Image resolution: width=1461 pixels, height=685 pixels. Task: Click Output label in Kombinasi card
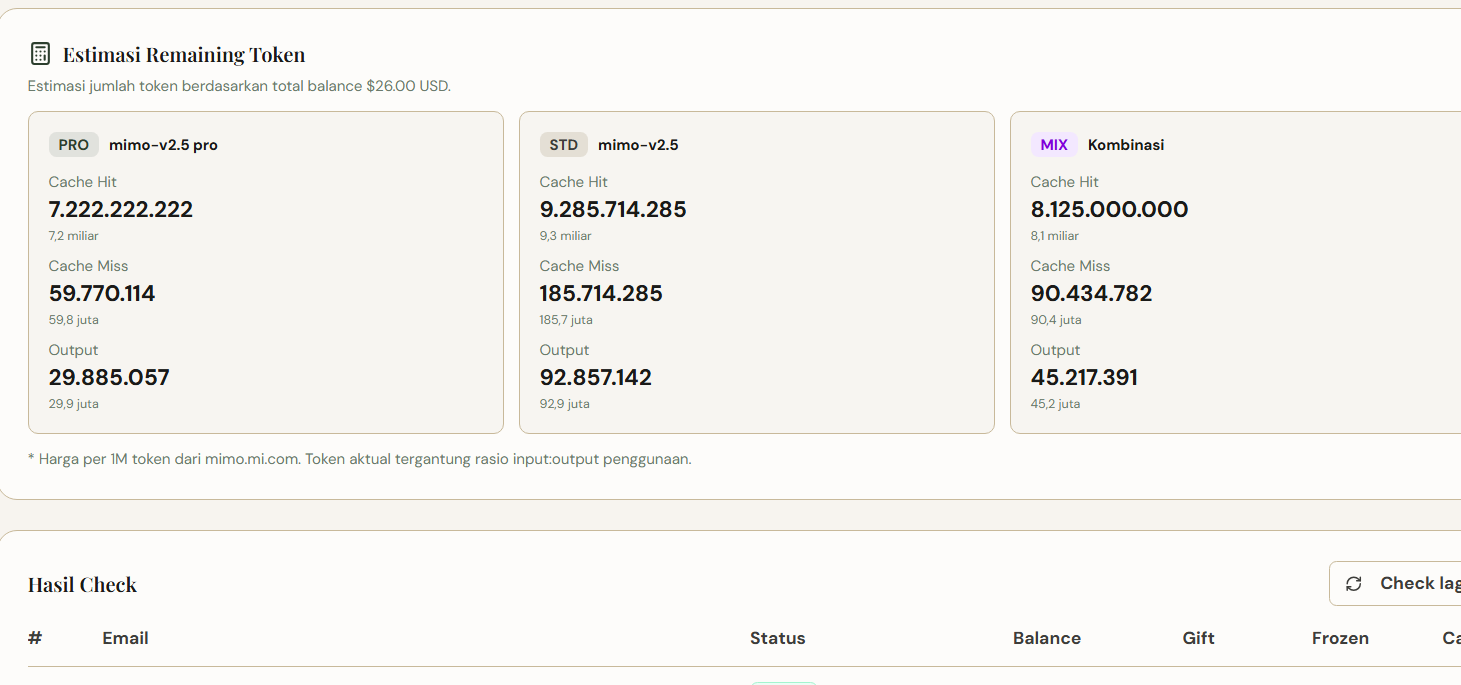[x=1056, y=350]
